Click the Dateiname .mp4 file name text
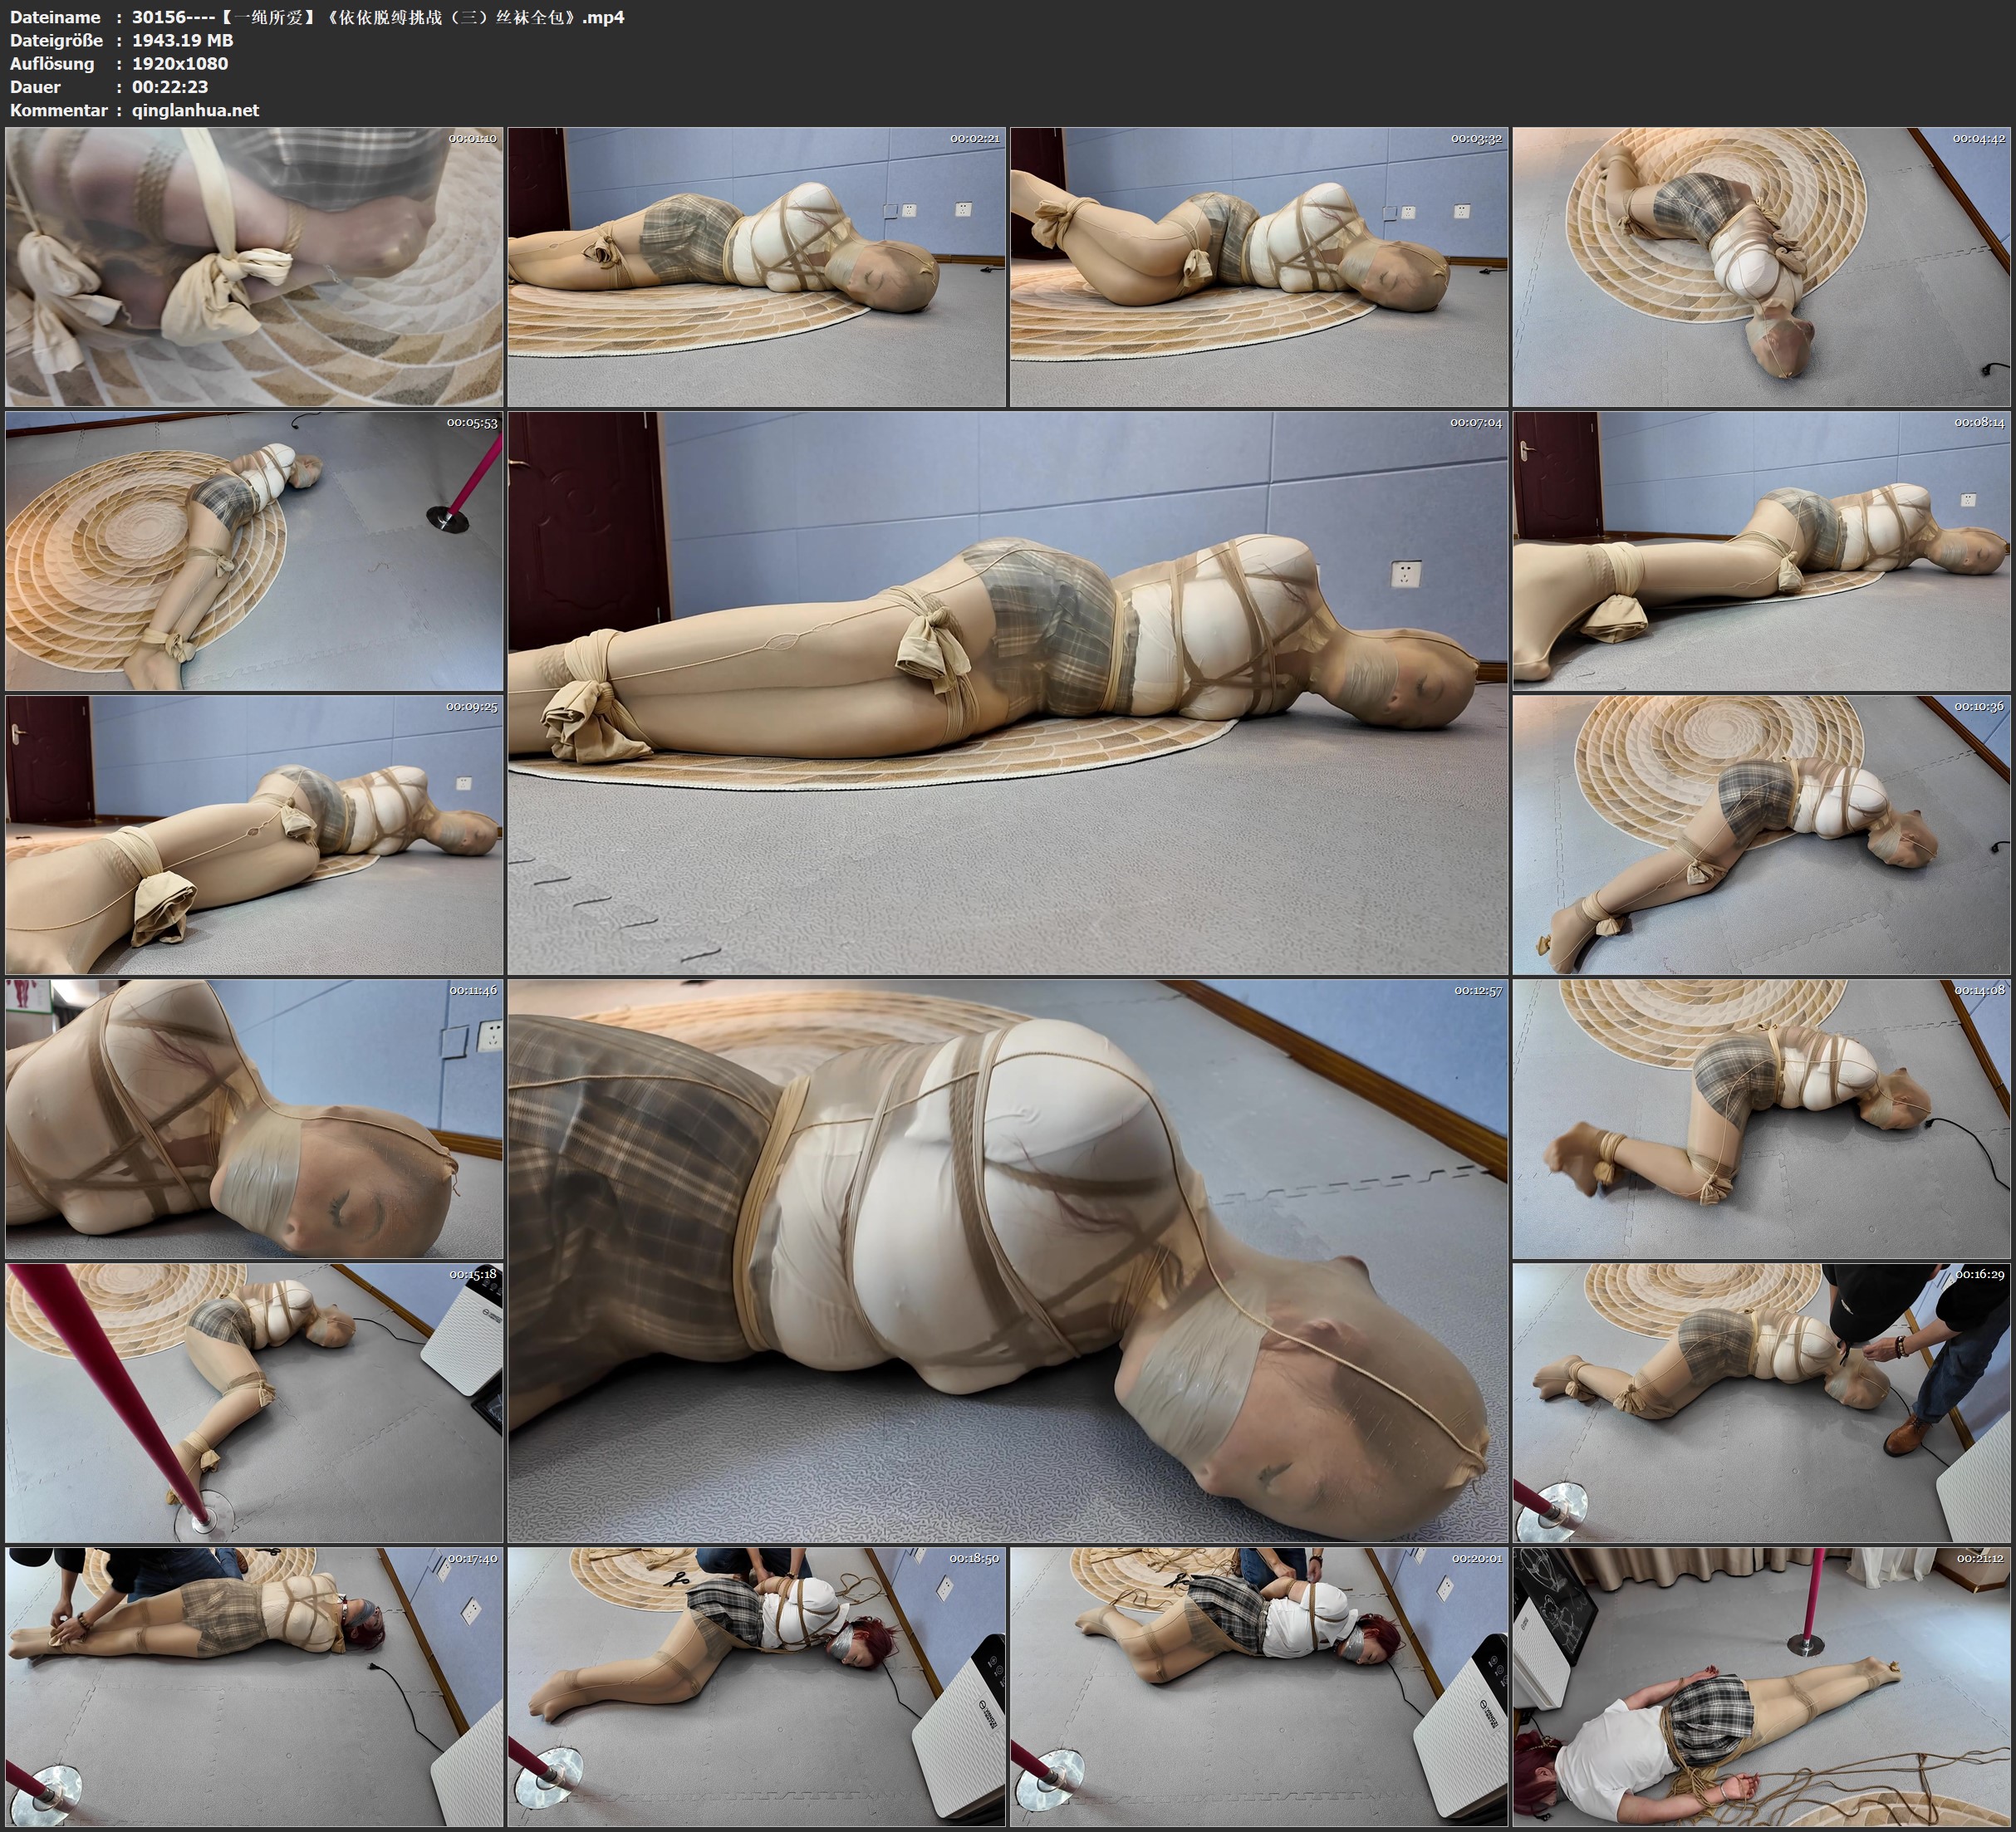Screen dimensions: 2016x1832 (x=378, y=17)
